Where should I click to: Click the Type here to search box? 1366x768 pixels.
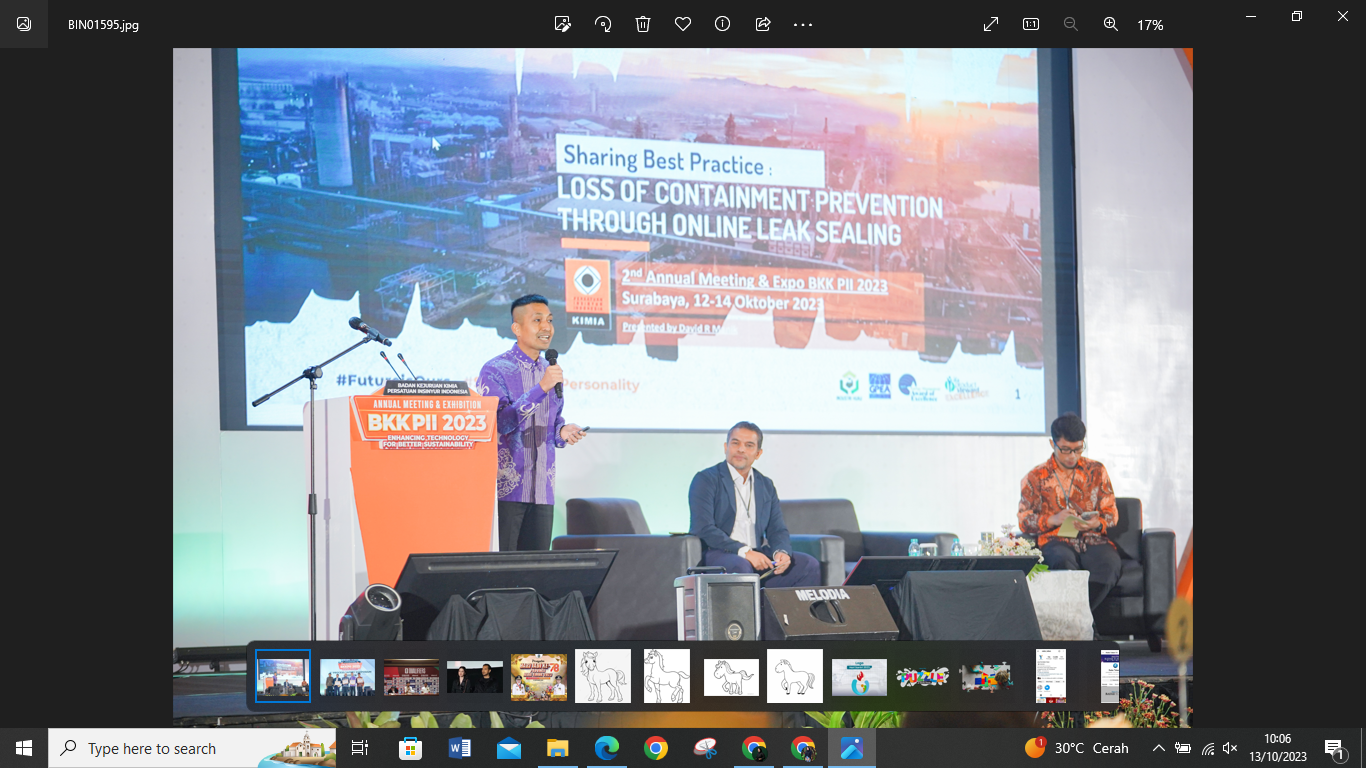click(x=192, y=748)
